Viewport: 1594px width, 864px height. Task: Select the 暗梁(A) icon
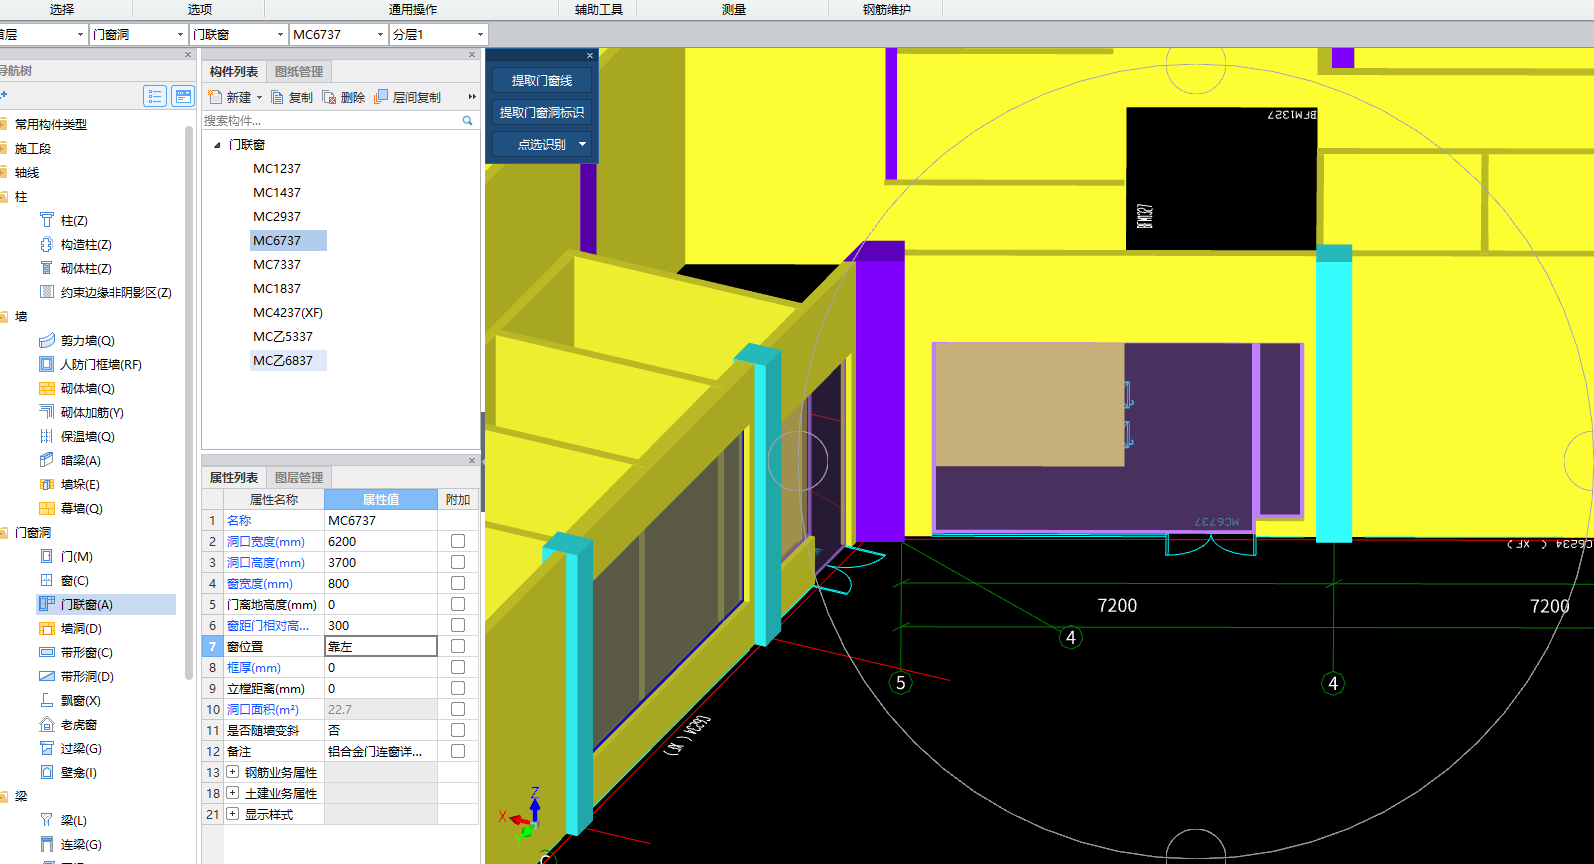tap(46, 460)
